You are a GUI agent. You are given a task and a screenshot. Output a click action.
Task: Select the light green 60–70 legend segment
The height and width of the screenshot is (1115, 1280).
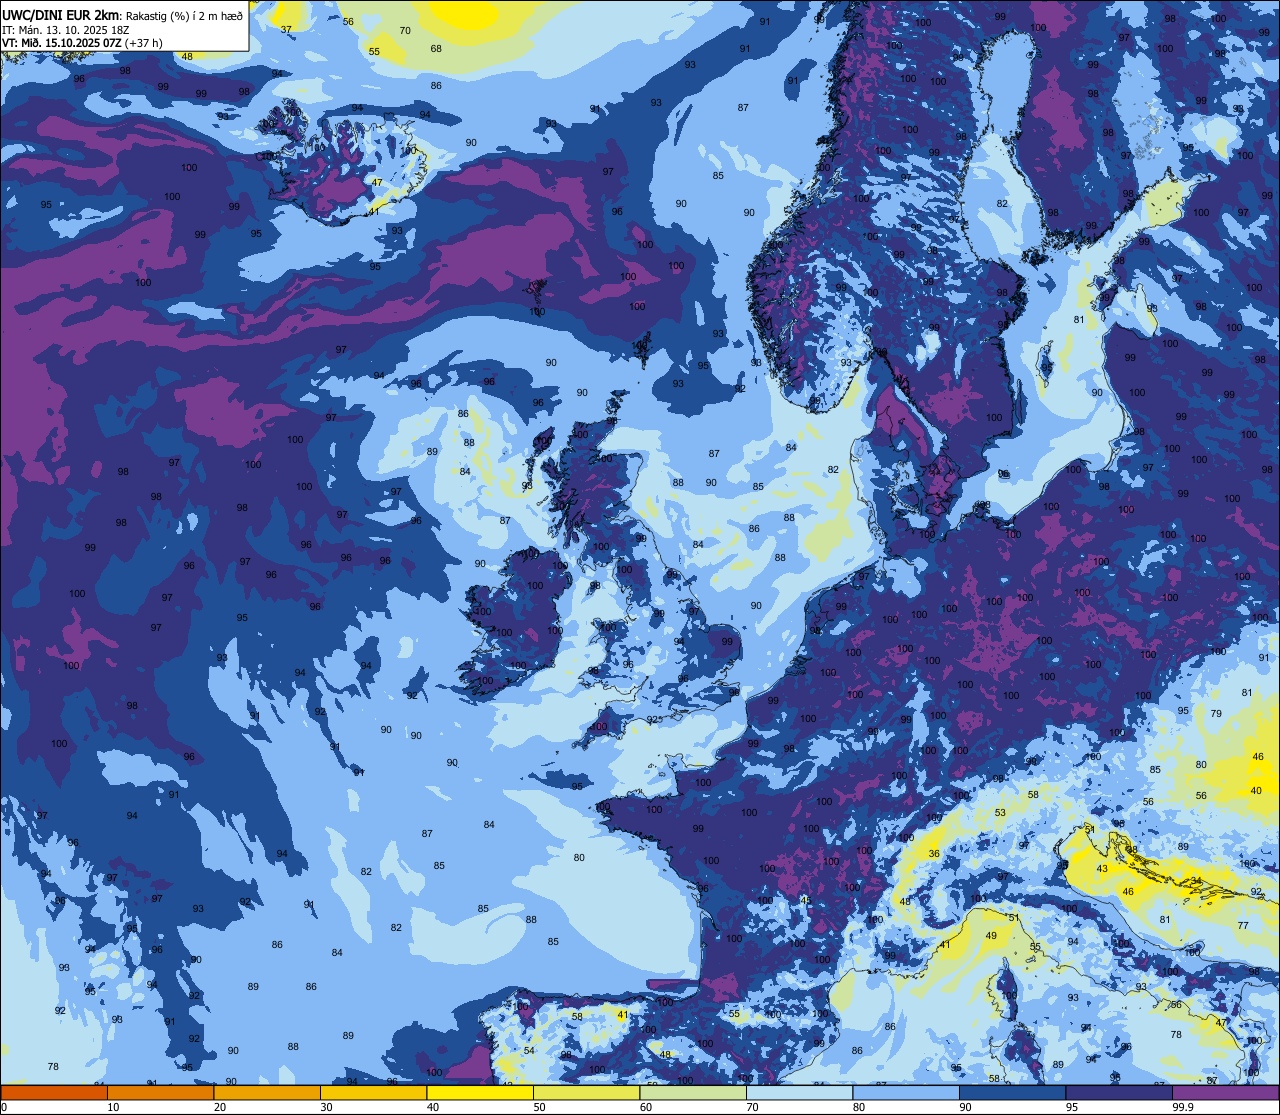[693, 1092]
